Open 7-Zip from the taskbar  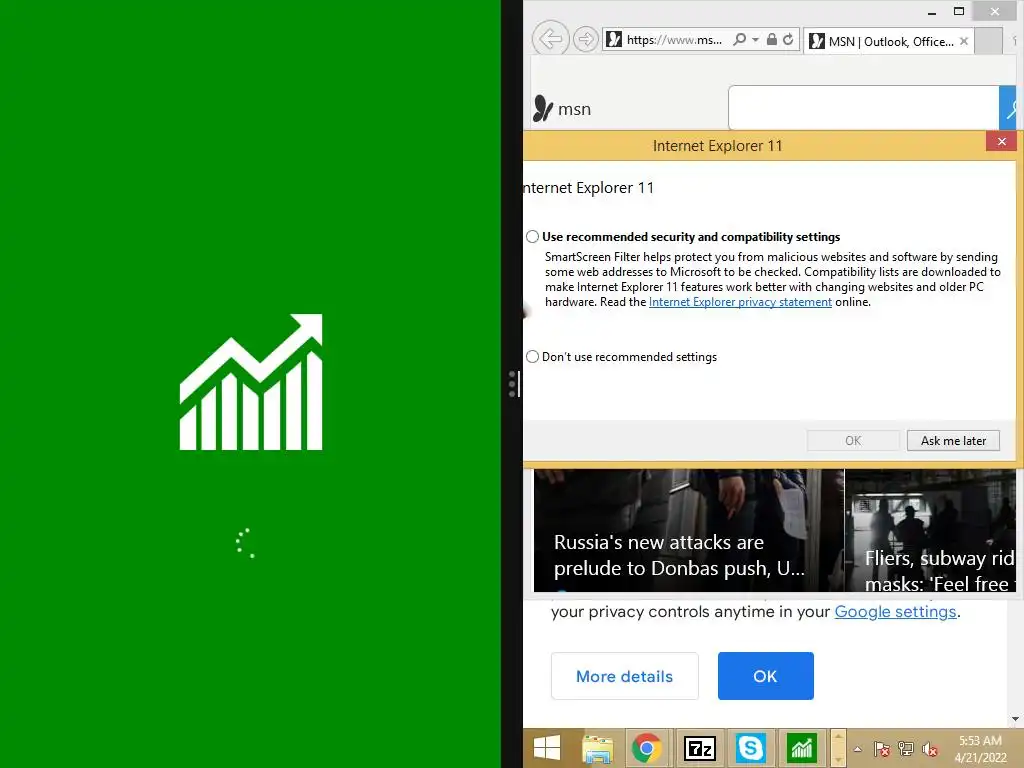[x=699, y=748]
